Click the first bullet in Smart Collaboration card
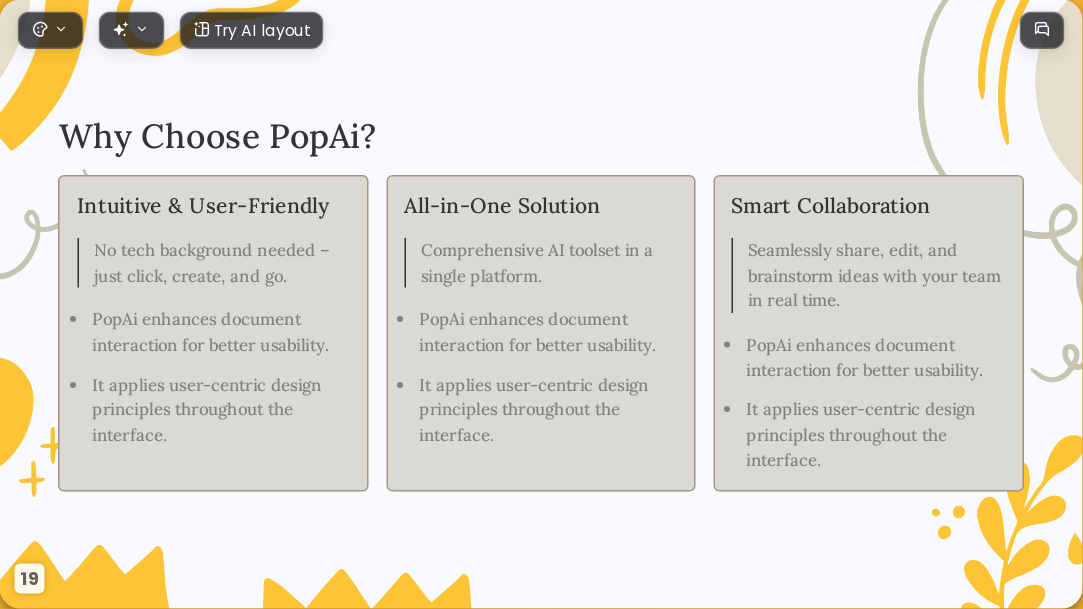This screenshot has height=609, width=1083. coord(863,358)
